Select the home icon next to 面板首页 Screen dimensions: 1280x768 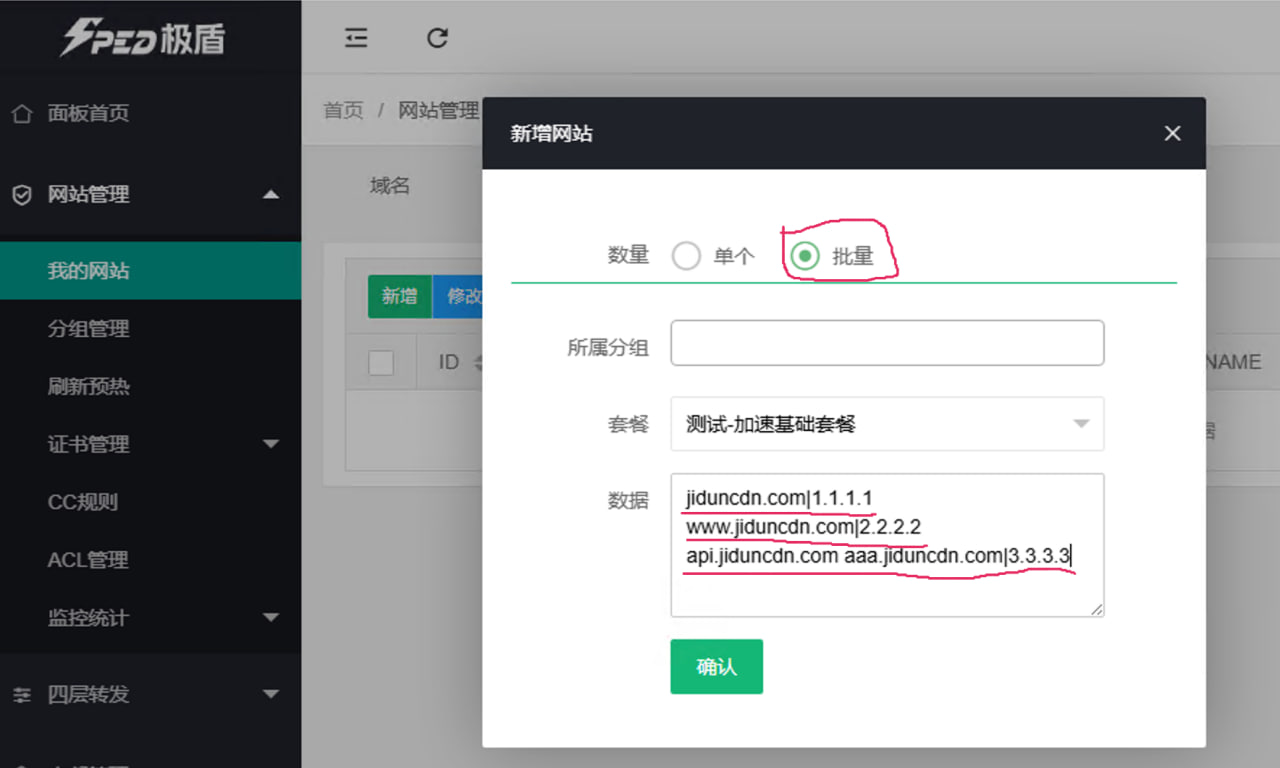point(22,113)
